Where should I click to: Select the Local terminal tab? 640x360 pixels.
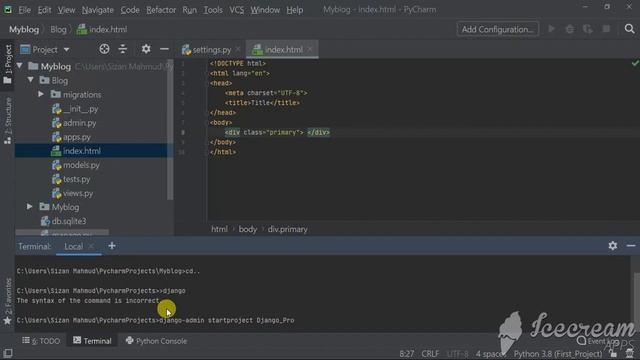tap(73, 246)
